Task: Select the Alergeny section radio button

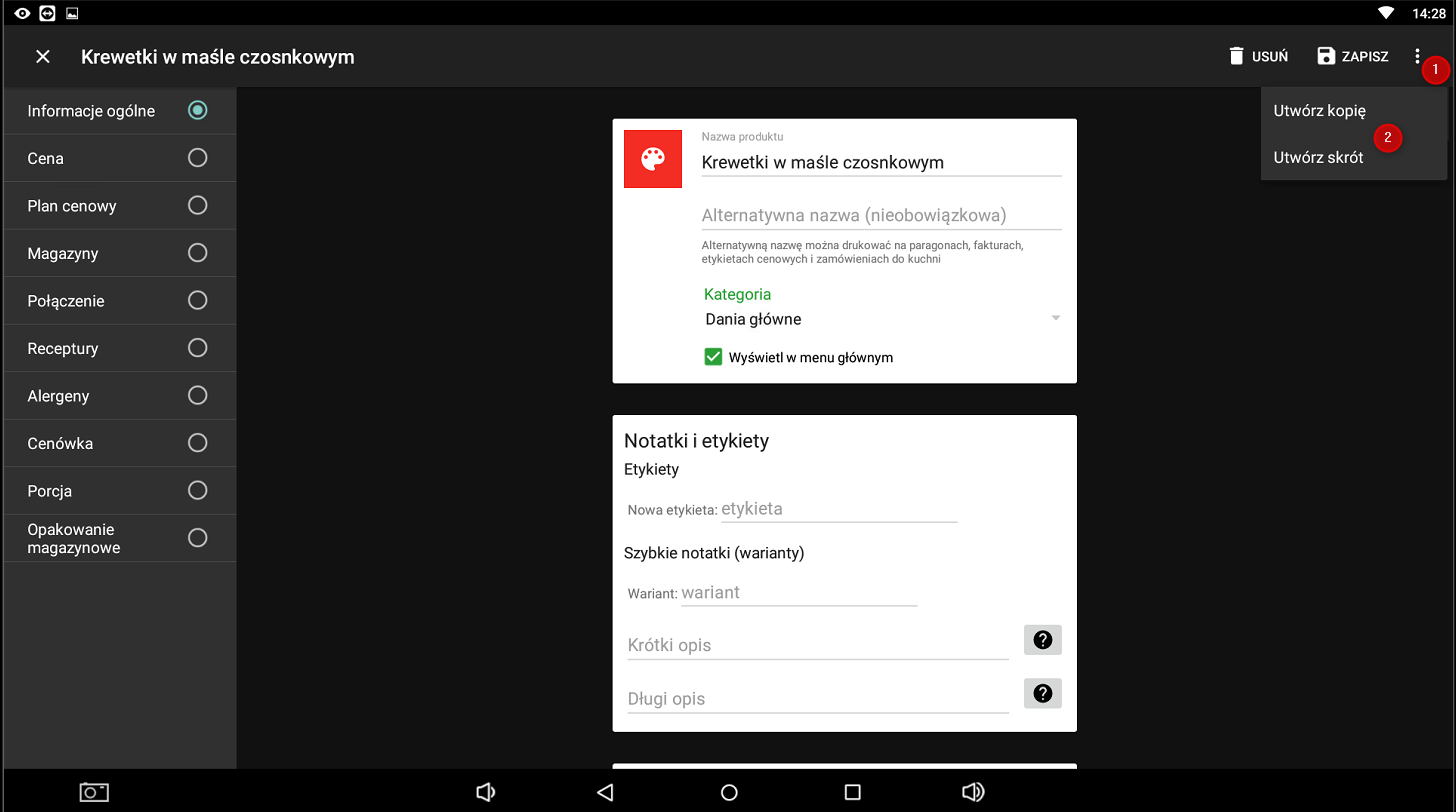Action: (x=198, y=396)
